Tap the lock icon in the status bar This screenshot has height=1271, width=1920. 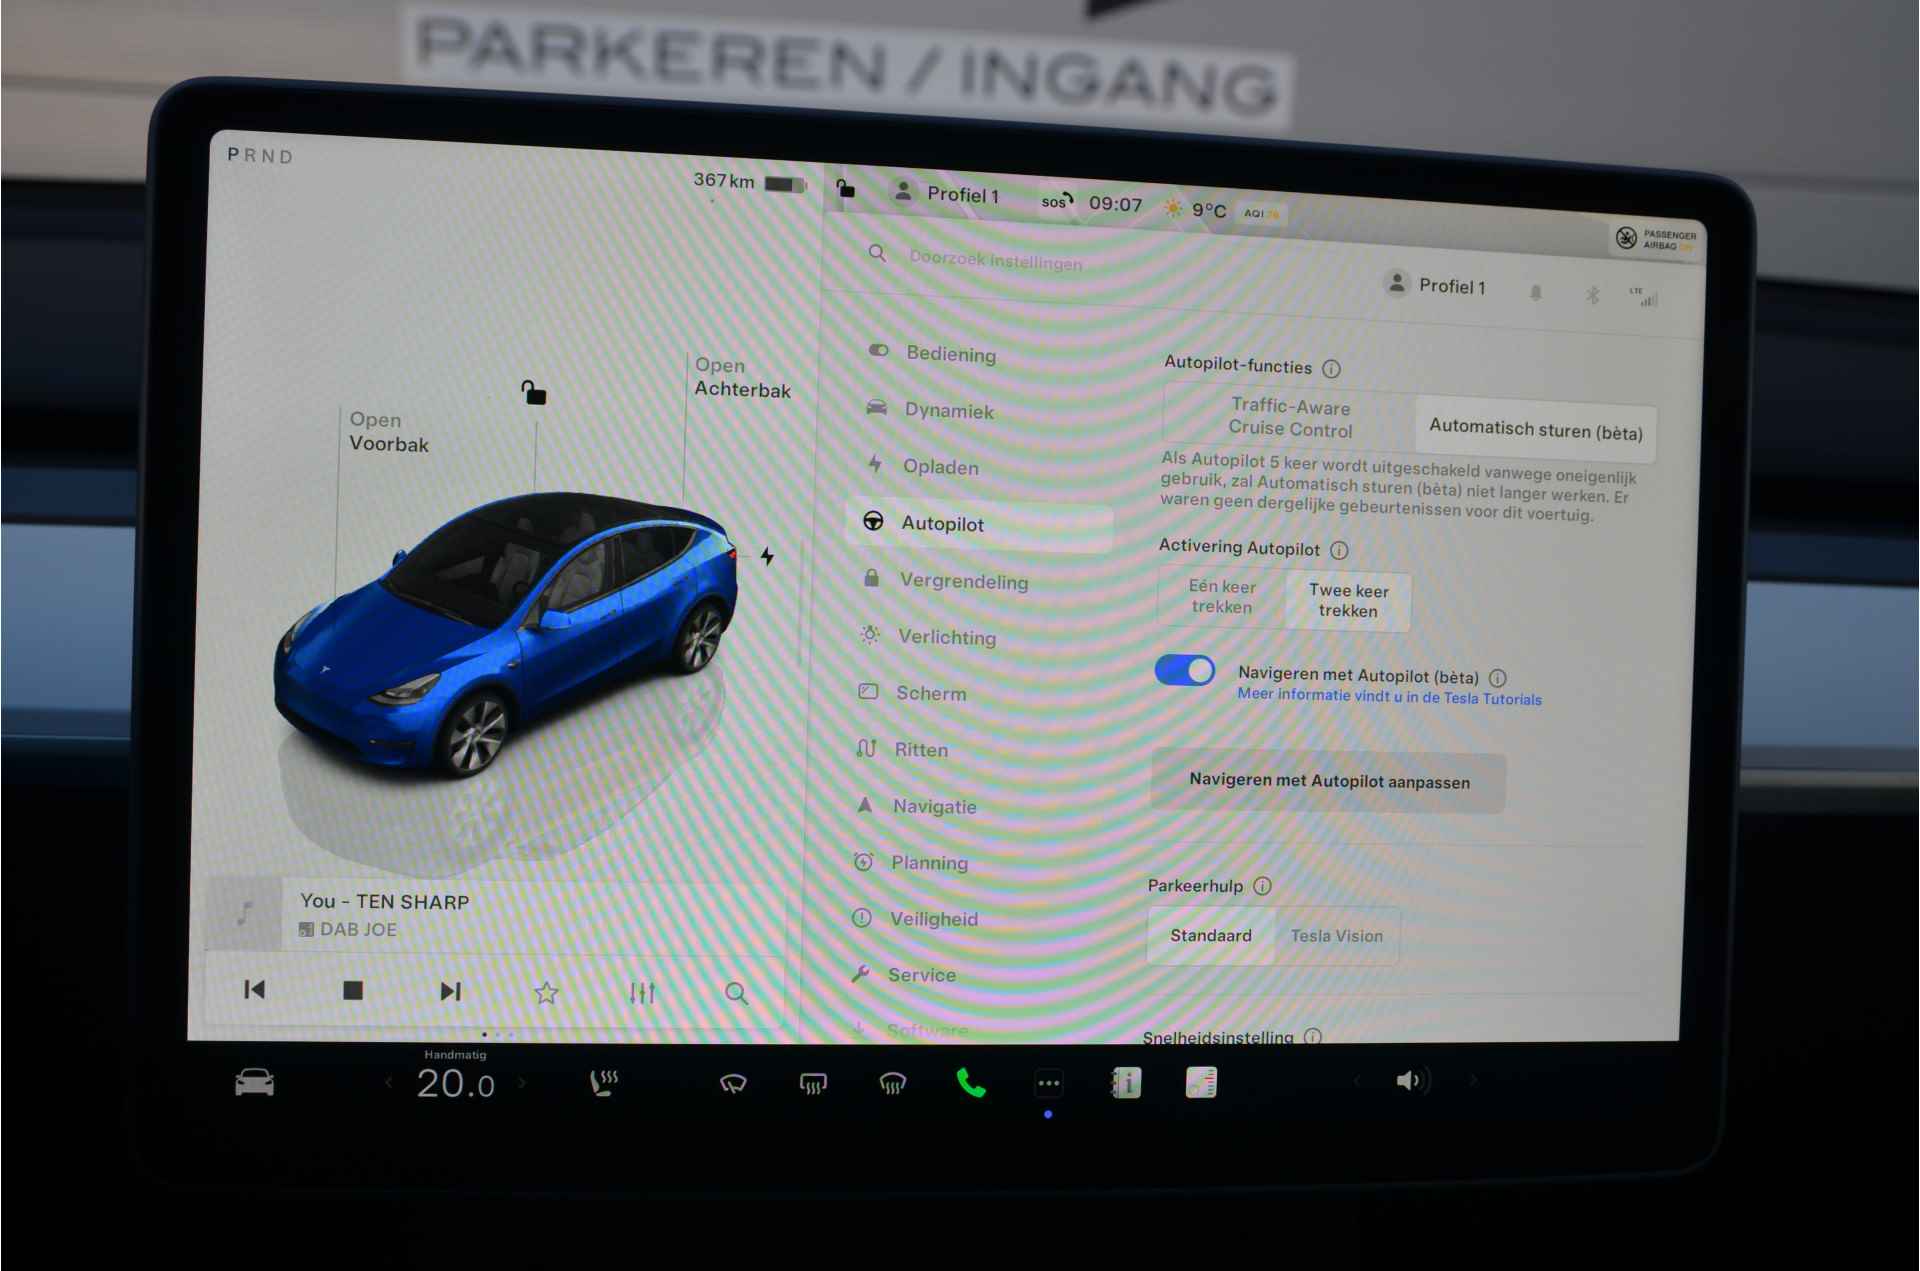coord(846,188)
